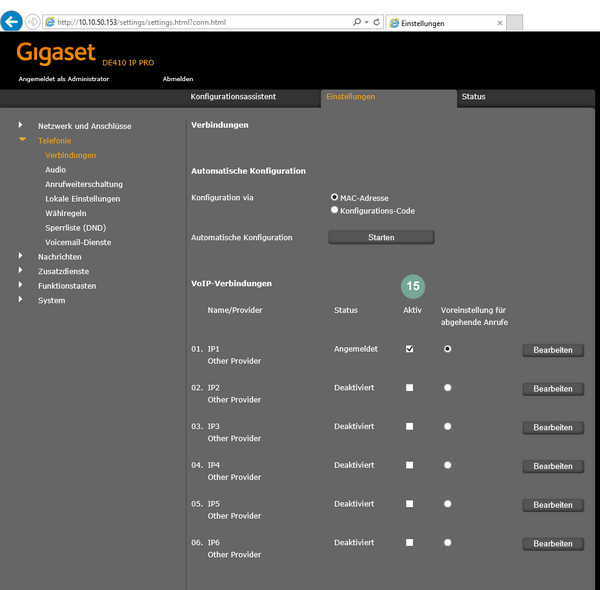Viewport: 600px width, 590px height.
Task: Click Bearbeiten for IP1 connection
Action: coord(553,350)
